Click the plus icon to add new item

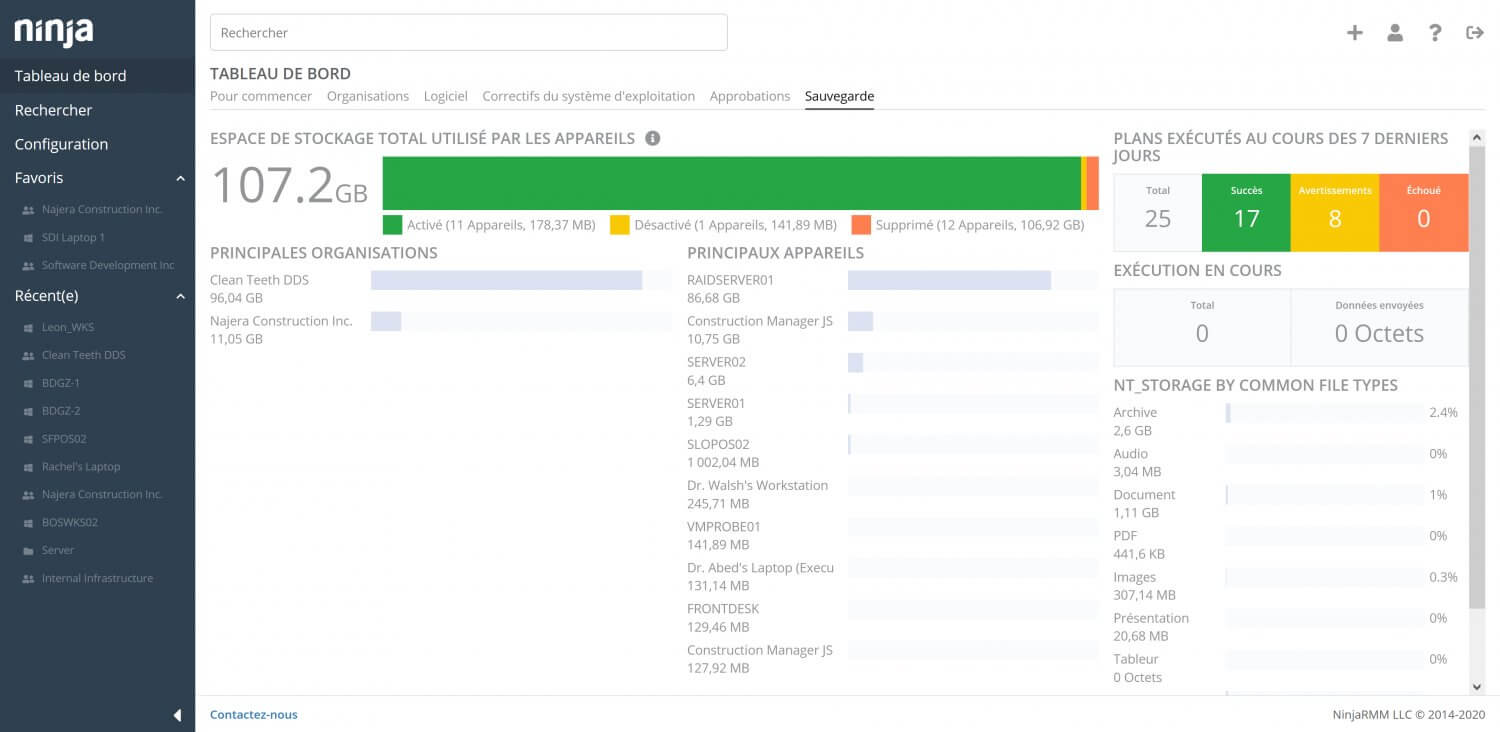(x=1355, y=32)
